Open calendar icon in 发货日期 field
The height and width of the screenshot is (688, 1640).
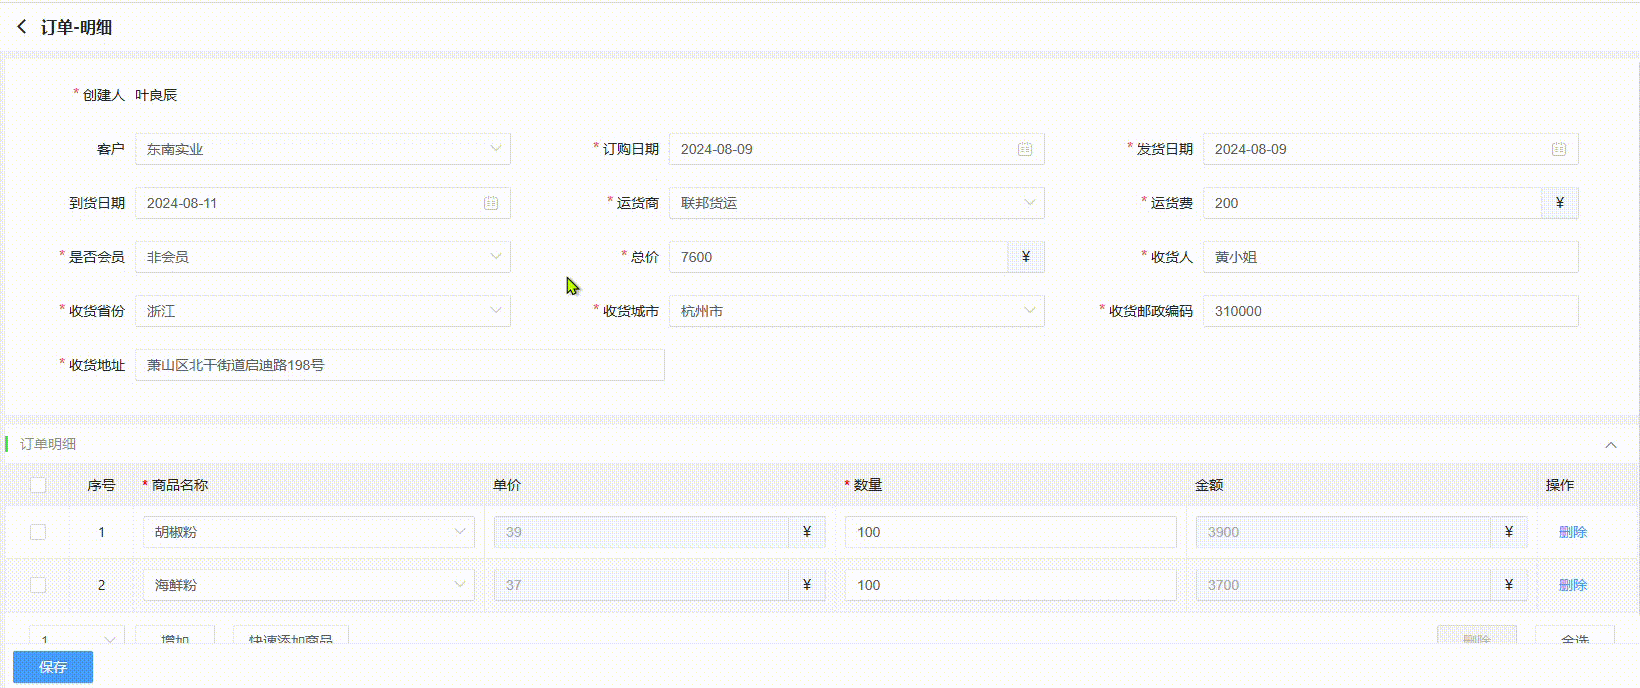click(x=1558, y=149)
